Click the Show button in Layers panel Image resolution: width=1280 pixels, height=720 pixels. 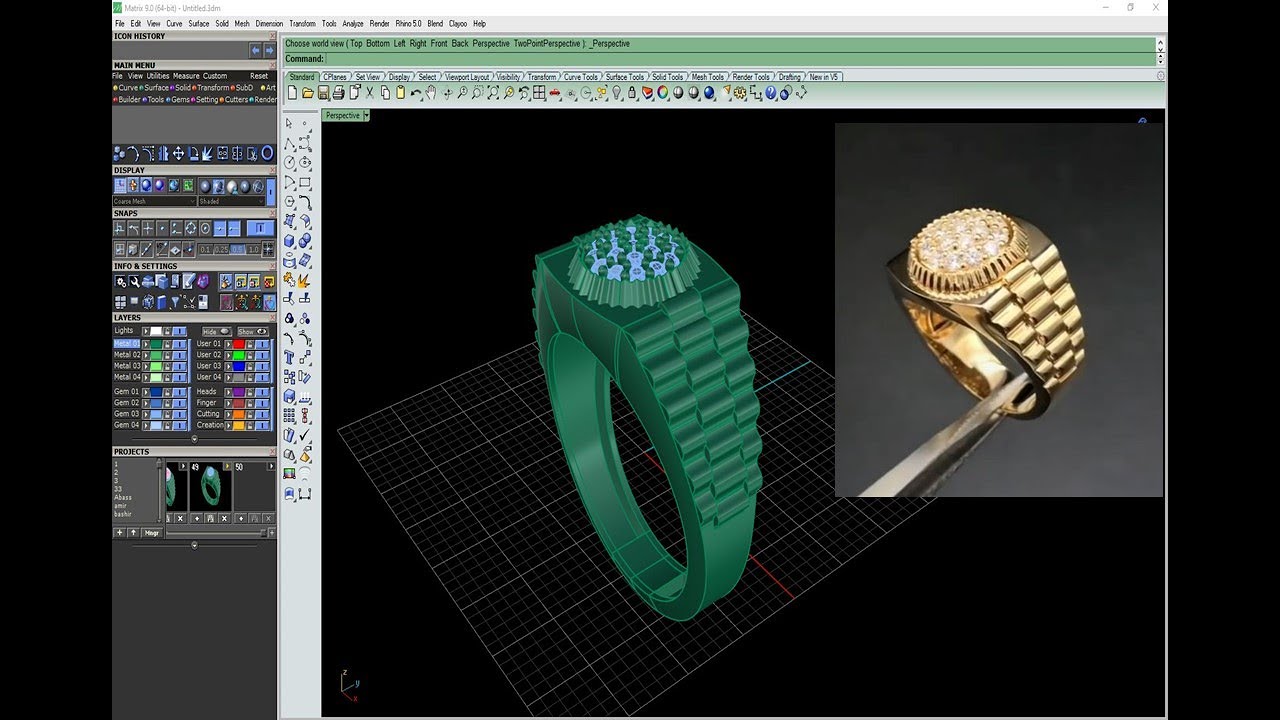point(253,331)
